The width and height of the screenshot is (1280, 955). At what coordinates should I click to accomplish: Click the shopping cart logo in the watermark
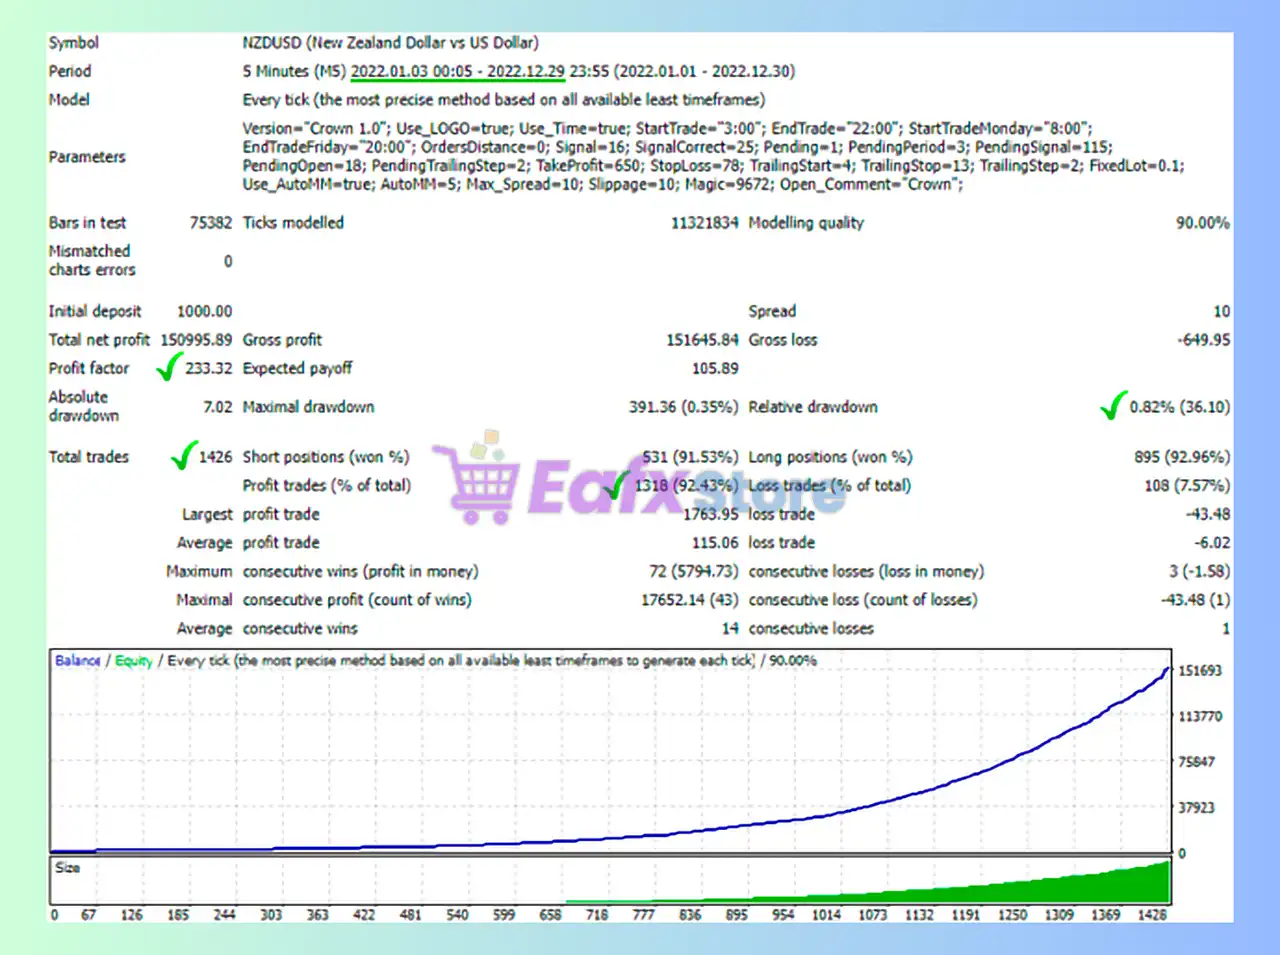click(x=479, y=482)
